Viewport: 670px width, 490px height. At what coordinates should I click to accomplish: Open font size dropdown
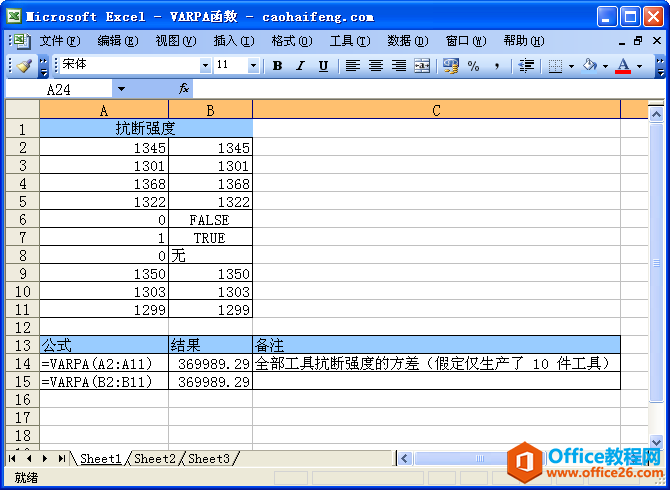(253, 65)
